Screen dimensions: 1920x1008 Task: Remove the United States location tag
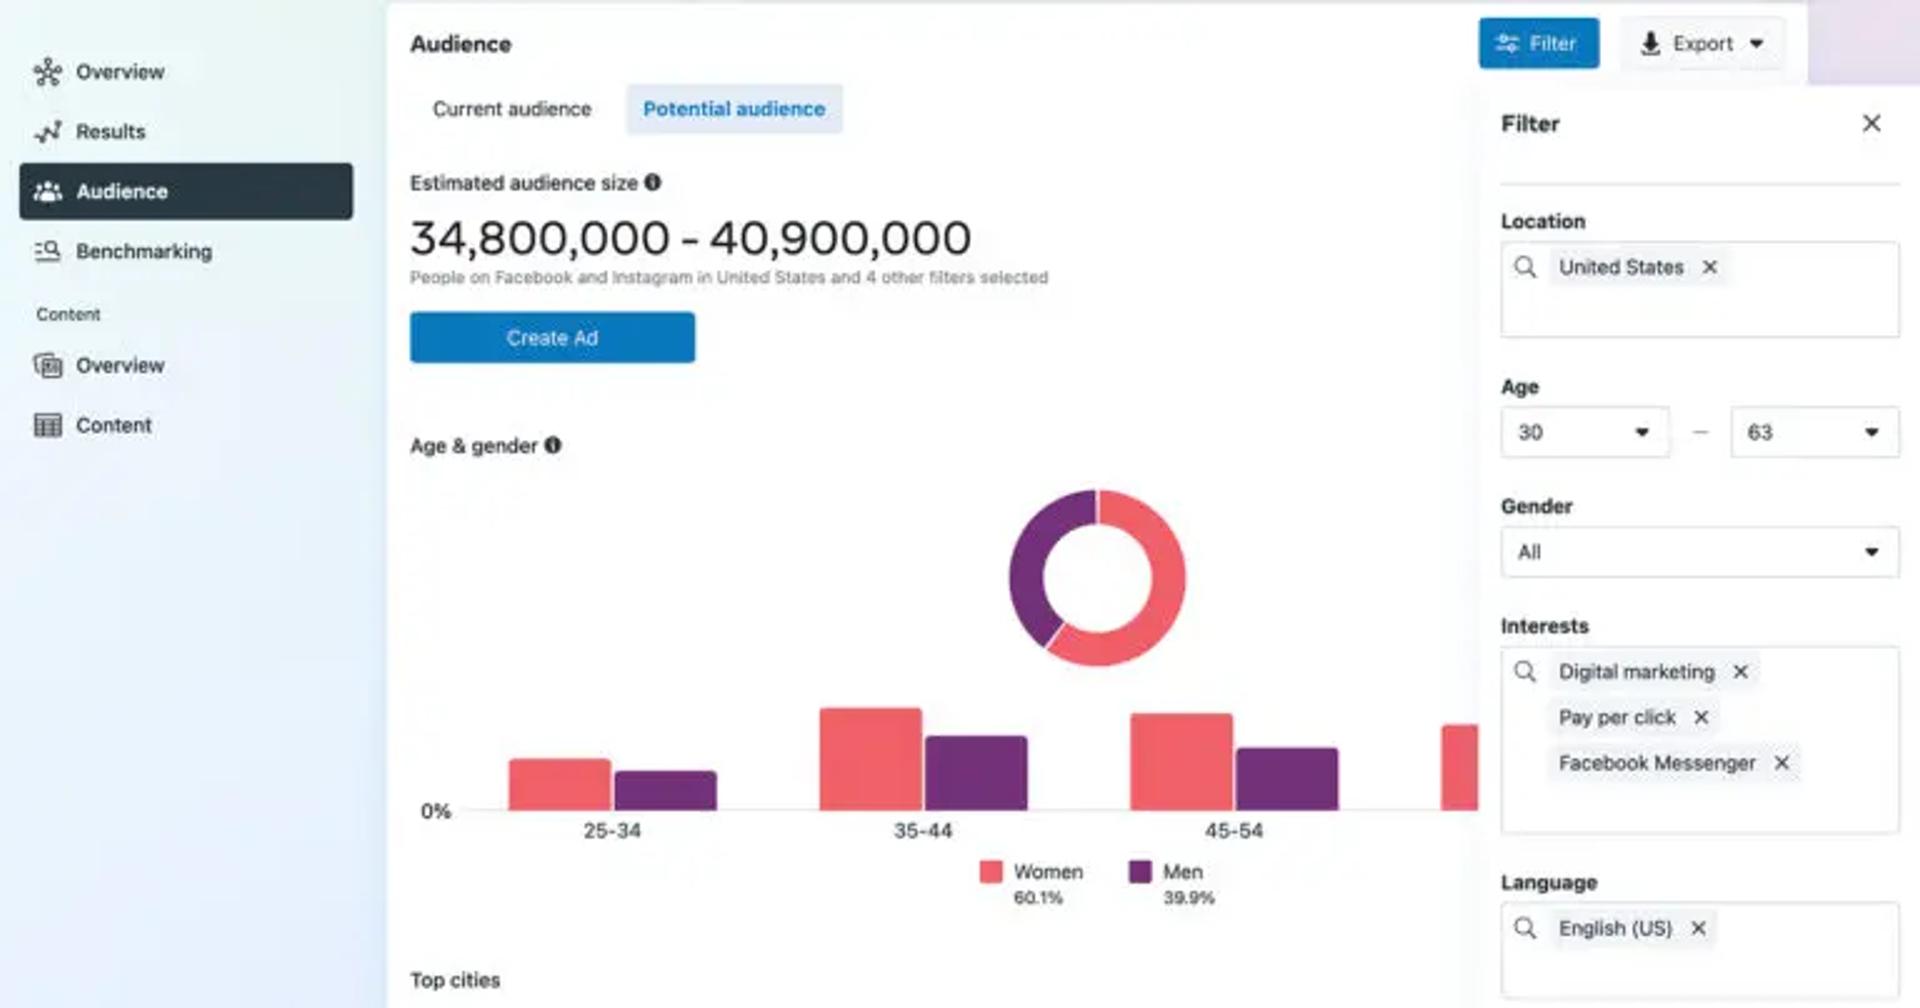(1710, 267)
